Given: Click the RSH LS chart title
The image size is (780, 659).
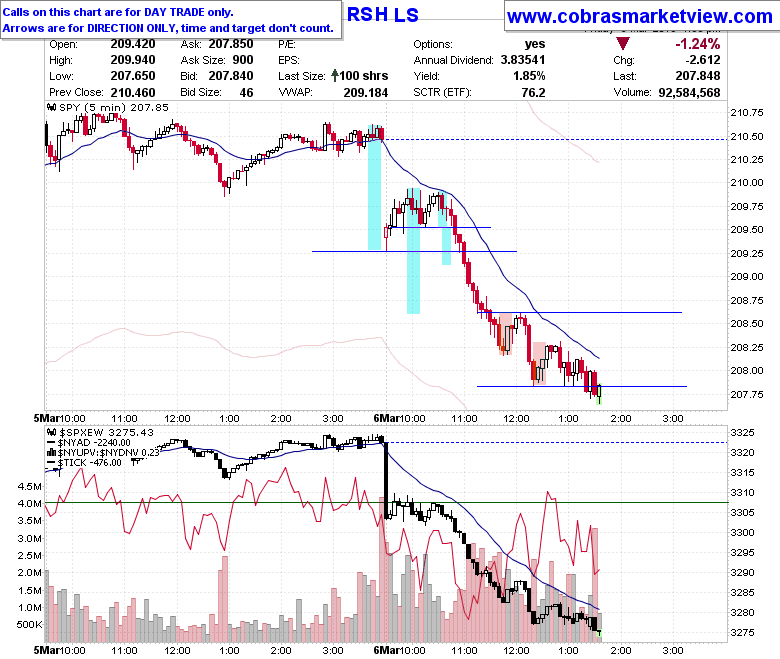Looking at the screenshot, I should tap(383, 14).
